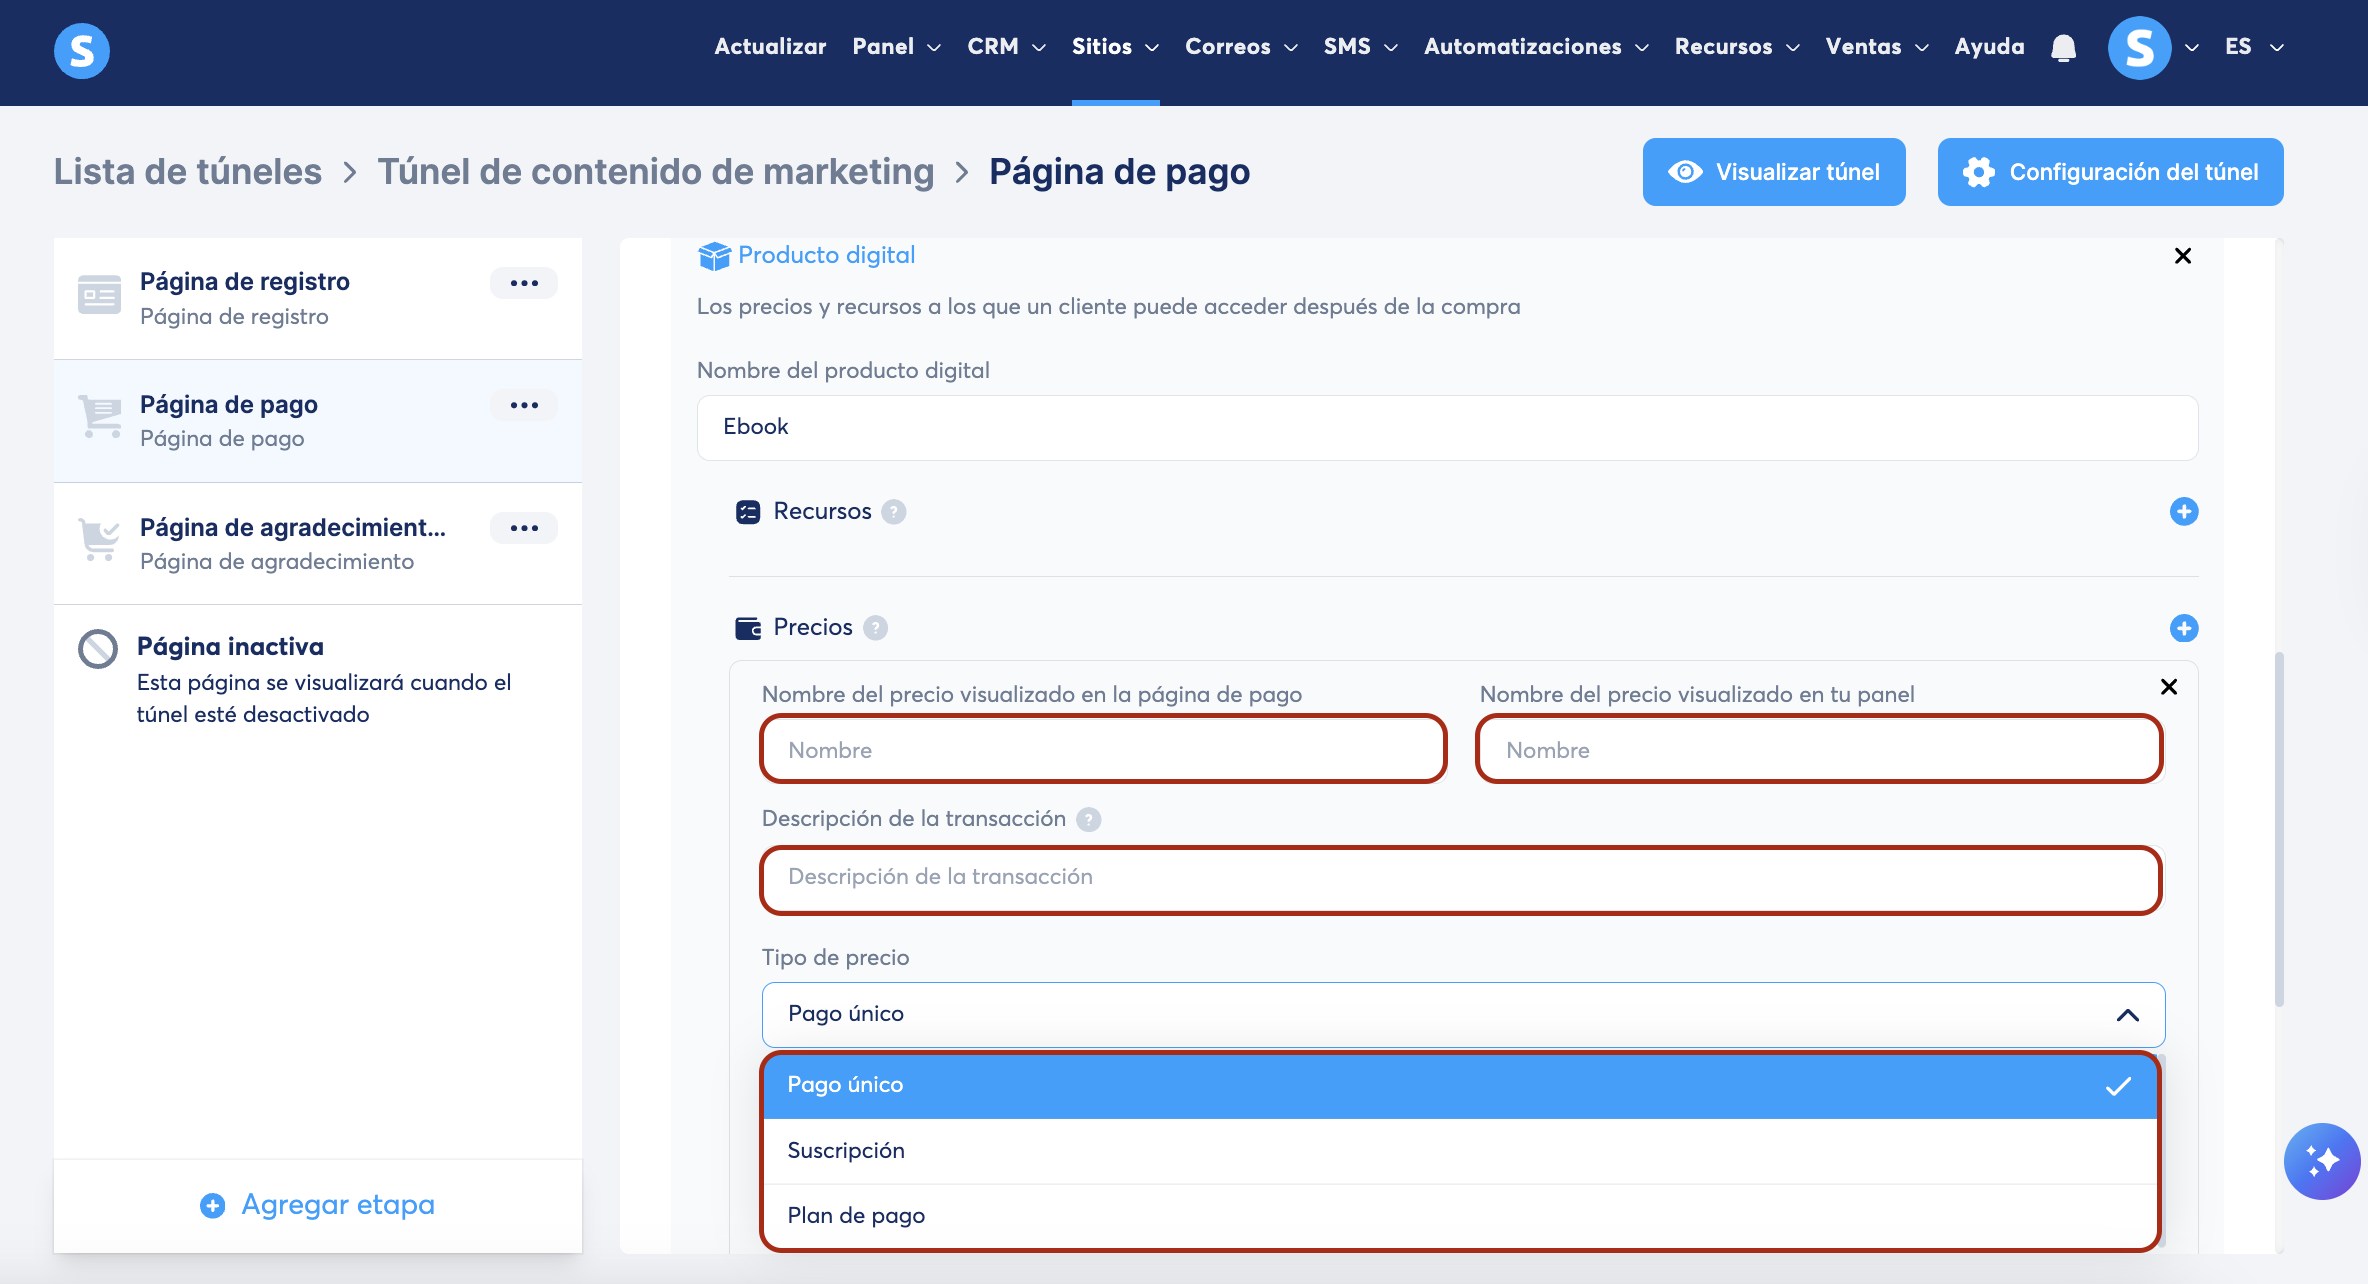The image size is (2368, 1284).
Task: Click the Descripción de la transacción field
Action: coord(1460,878)
